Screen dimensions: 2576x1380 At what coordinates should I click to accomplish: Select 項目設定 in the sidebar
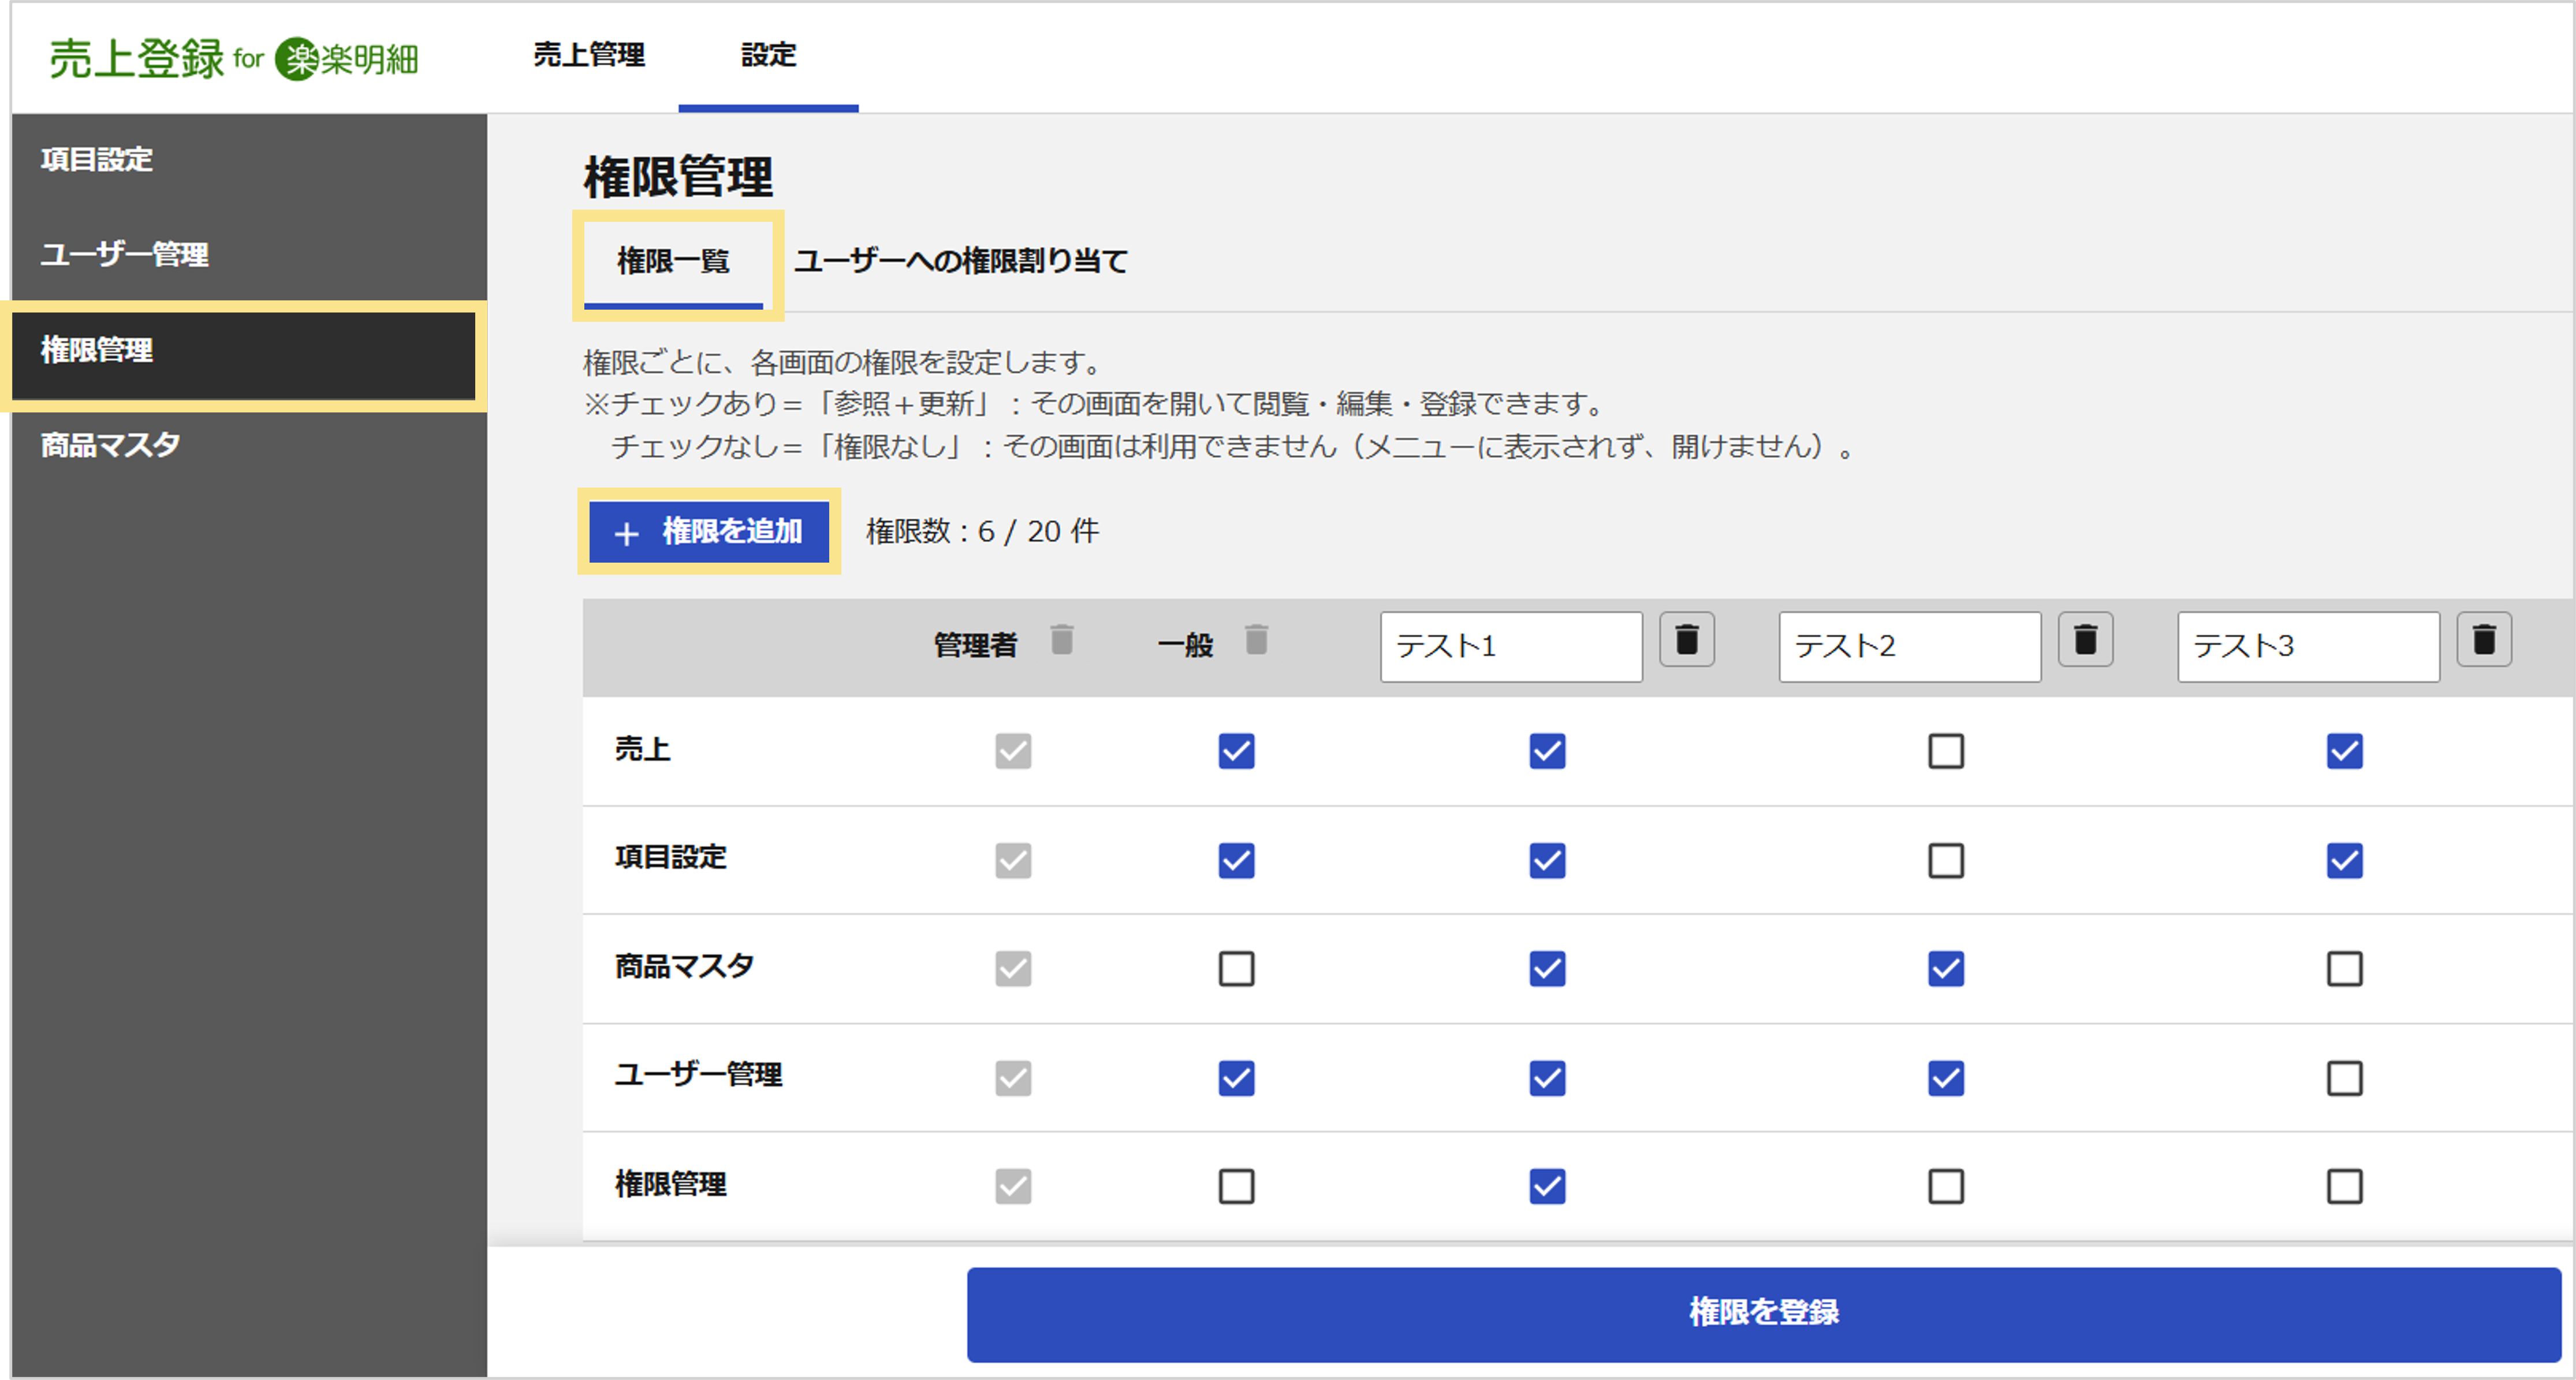coord(249,159)
